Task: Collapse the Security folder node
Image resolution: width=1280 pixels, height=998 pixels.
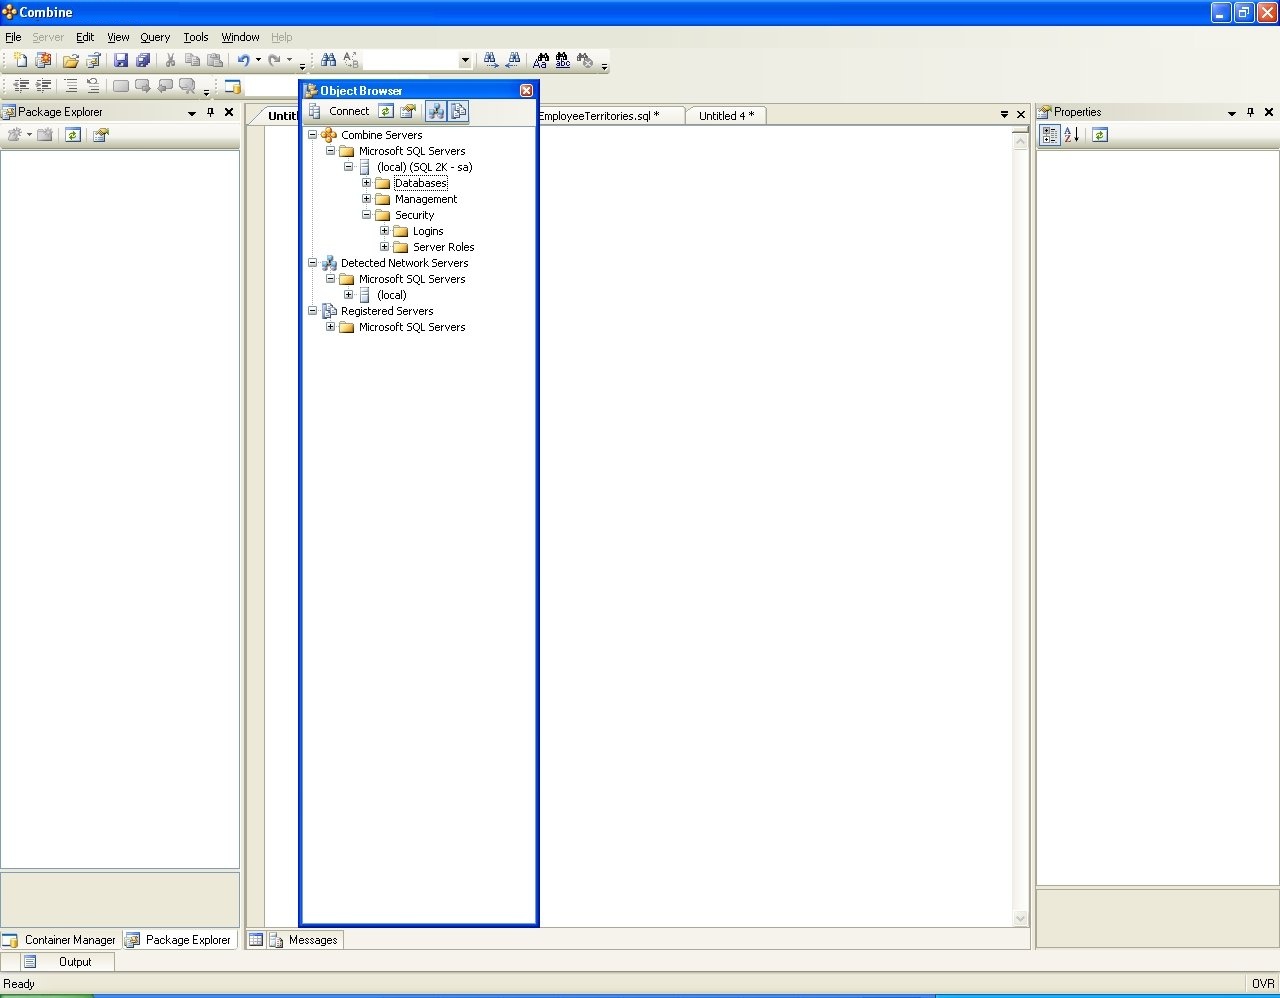Action: (x=366, y=215)
